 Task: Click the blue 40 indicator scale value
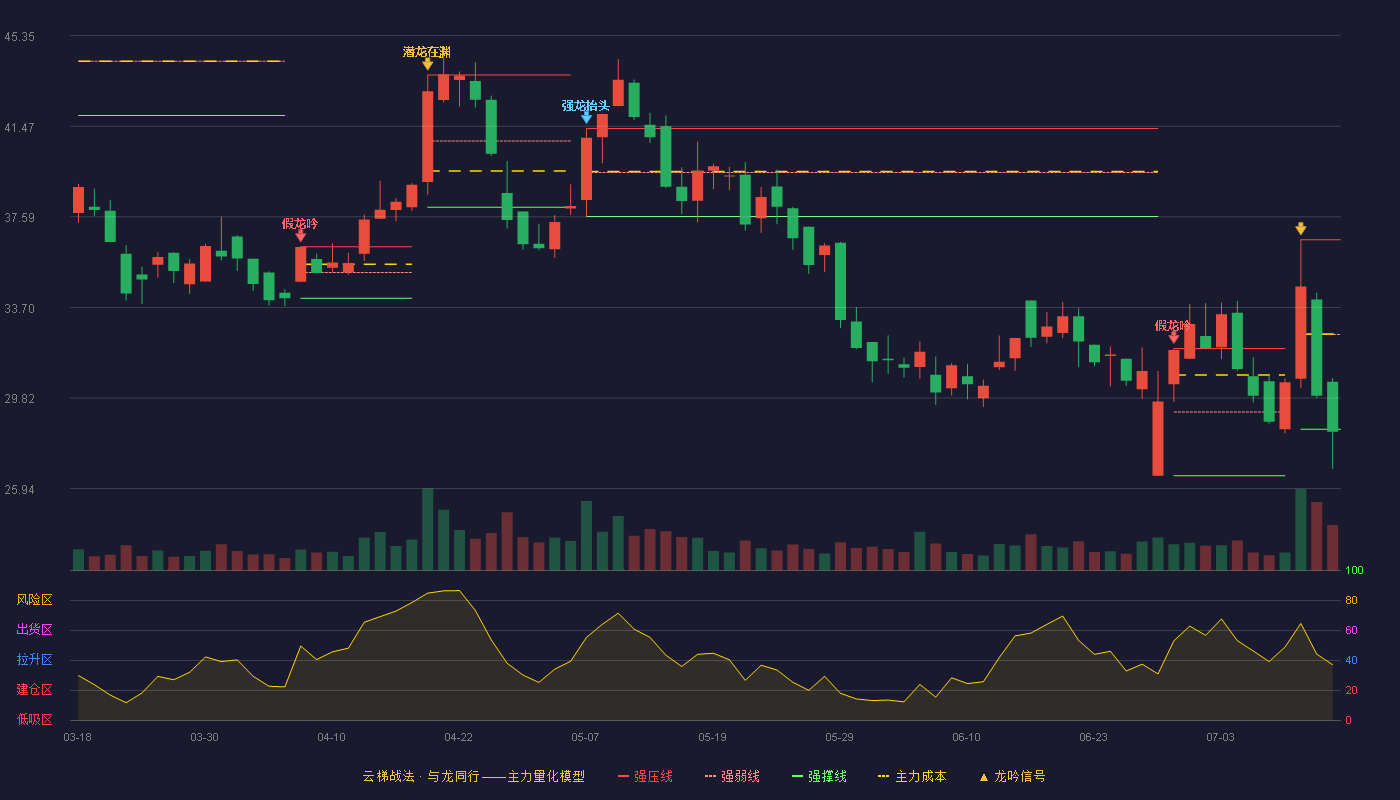1350,660
